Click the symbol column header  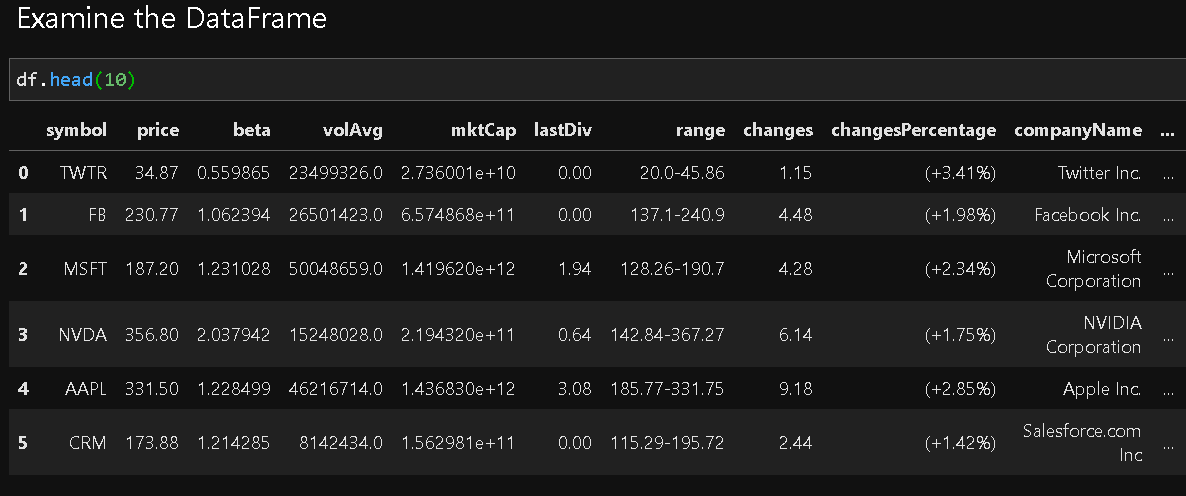(76, 130)
